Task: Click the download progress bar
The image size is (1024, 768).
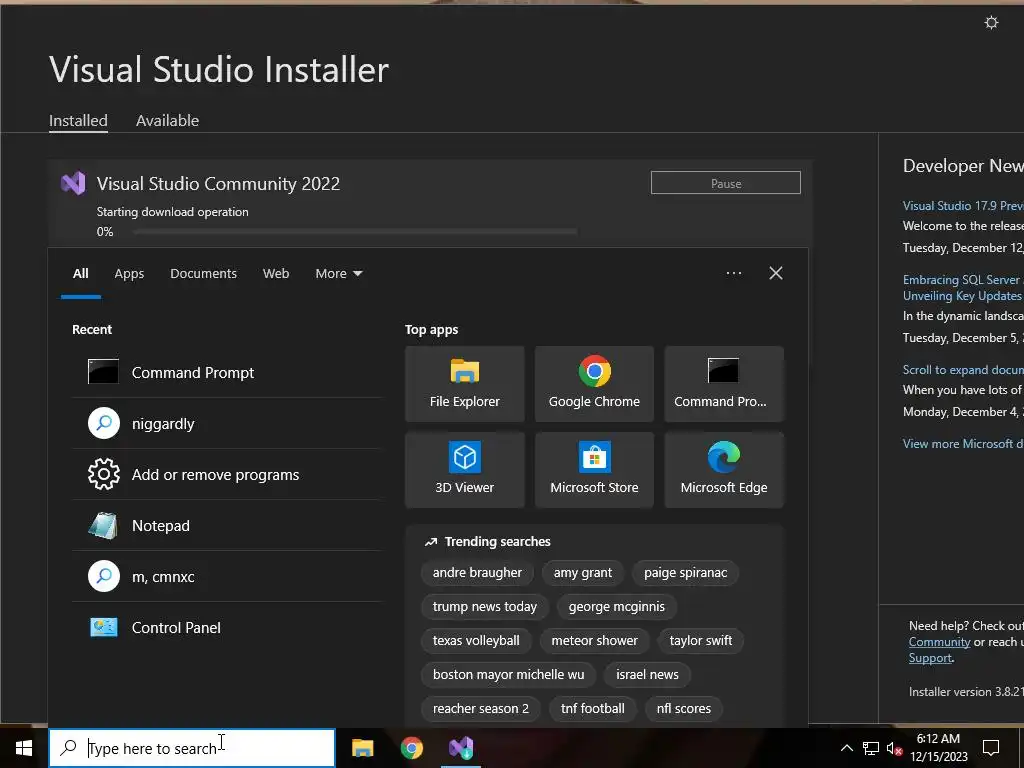Action: coord(355,231)
